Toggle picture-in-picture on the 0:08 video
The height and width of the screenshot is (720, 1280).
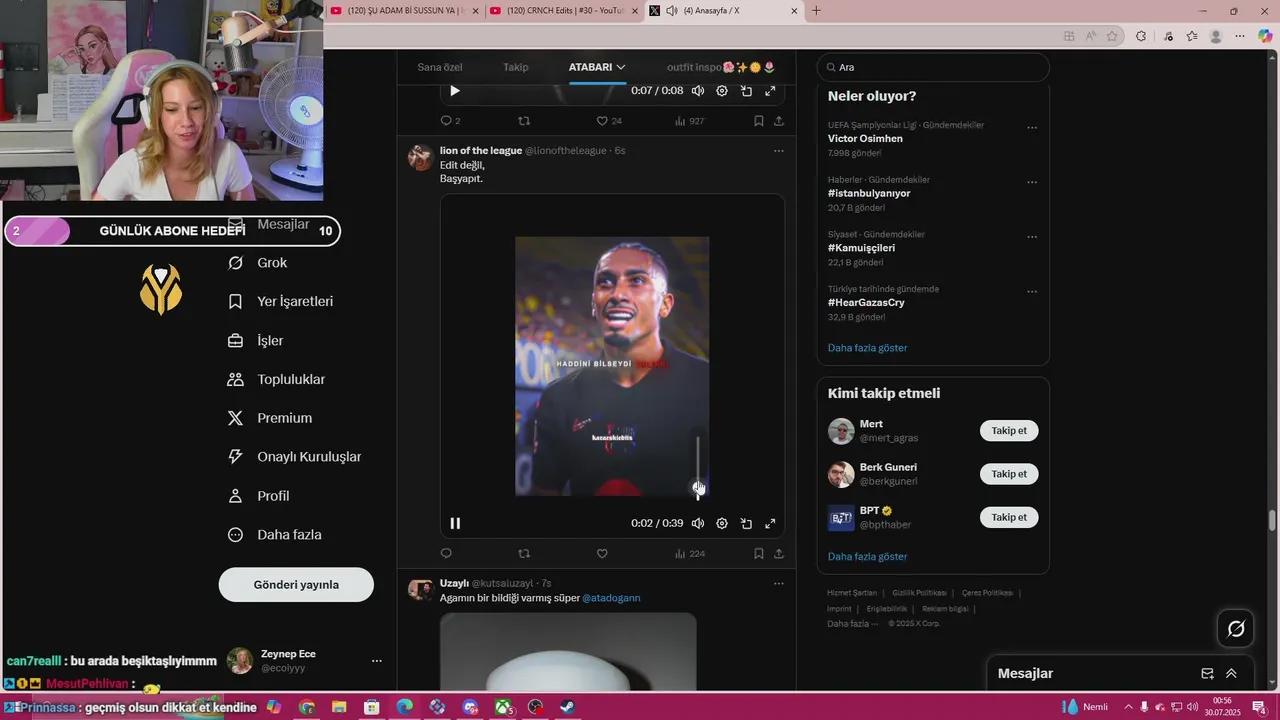point(746,91)
